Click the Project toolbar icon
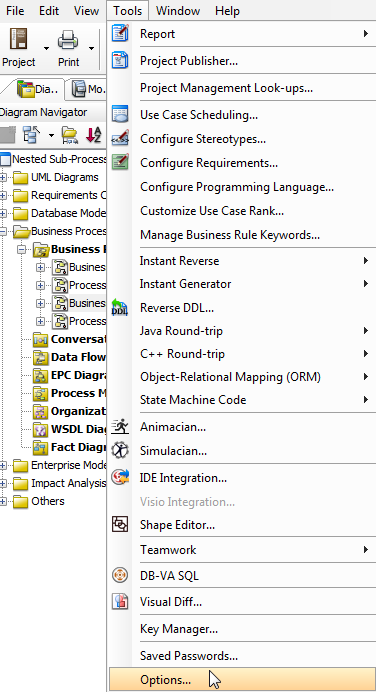 pyautogui.click(x=19, y=40)
